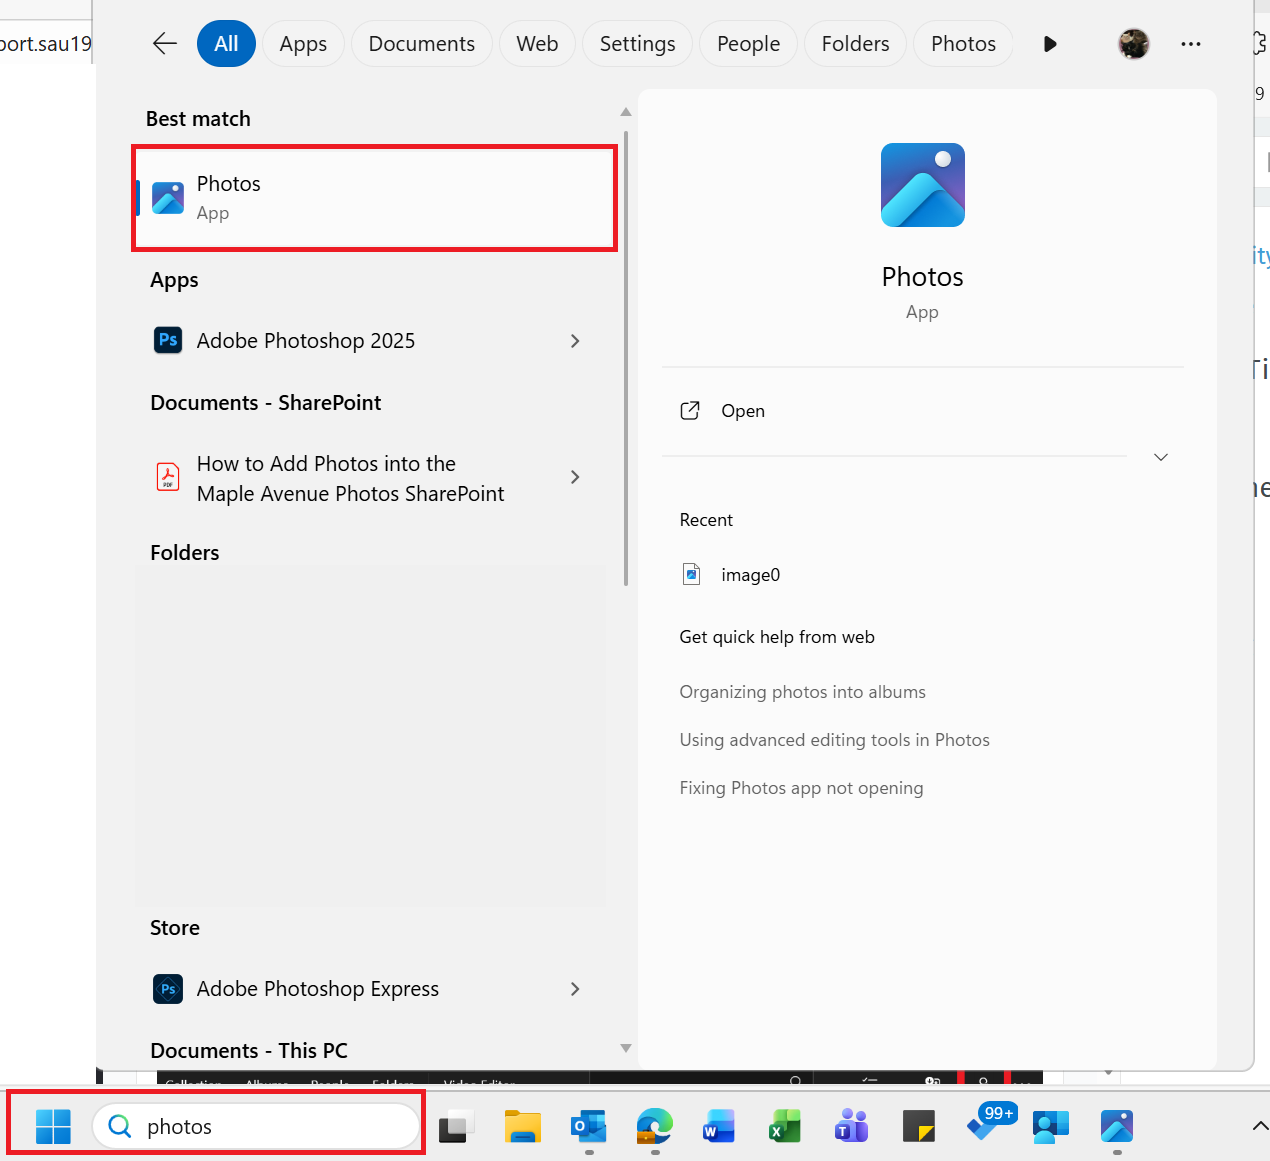Switch to the Documents filter tab
Screen dimensions: 1270x1161
tap(421, 44)
